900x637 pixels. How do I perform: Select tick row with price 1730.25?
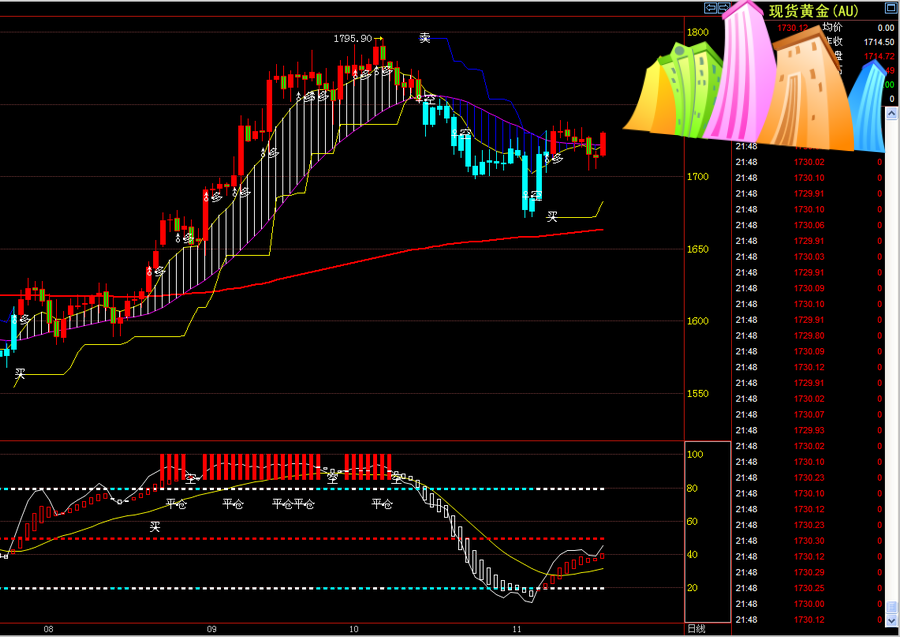[809, 588]
